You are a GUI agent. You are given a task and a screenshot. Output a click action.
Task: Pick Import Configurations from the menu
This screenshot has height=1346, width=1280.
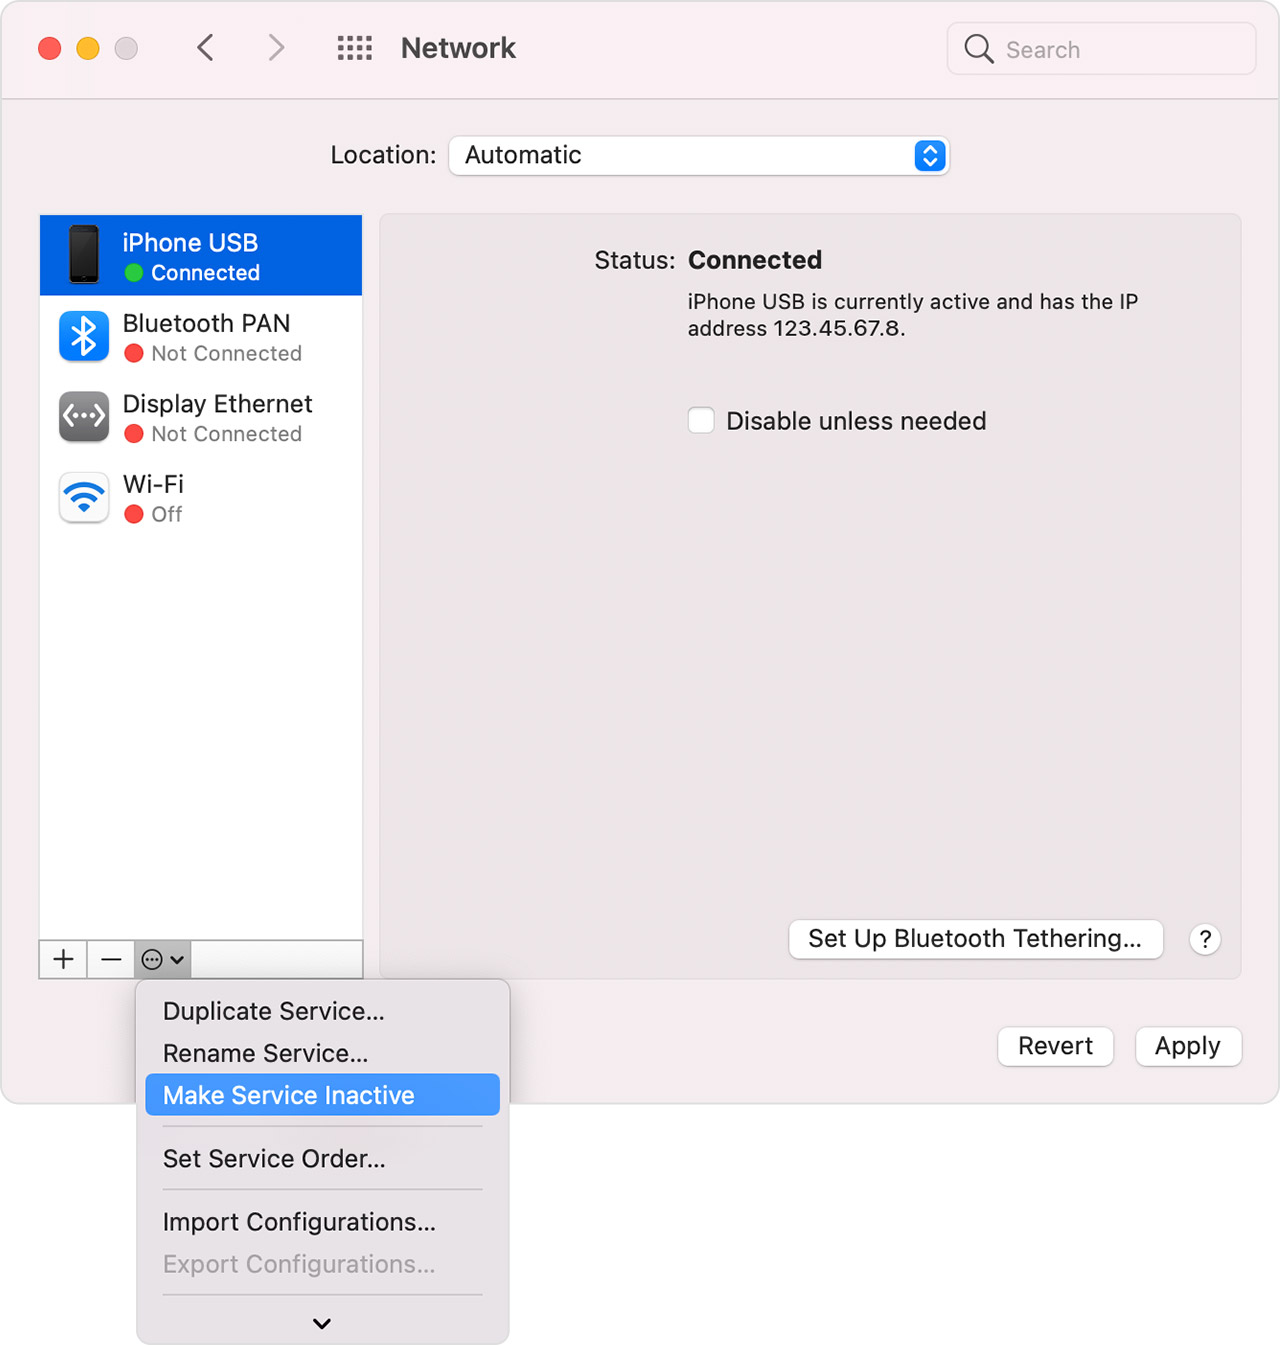coord(299,1222)
